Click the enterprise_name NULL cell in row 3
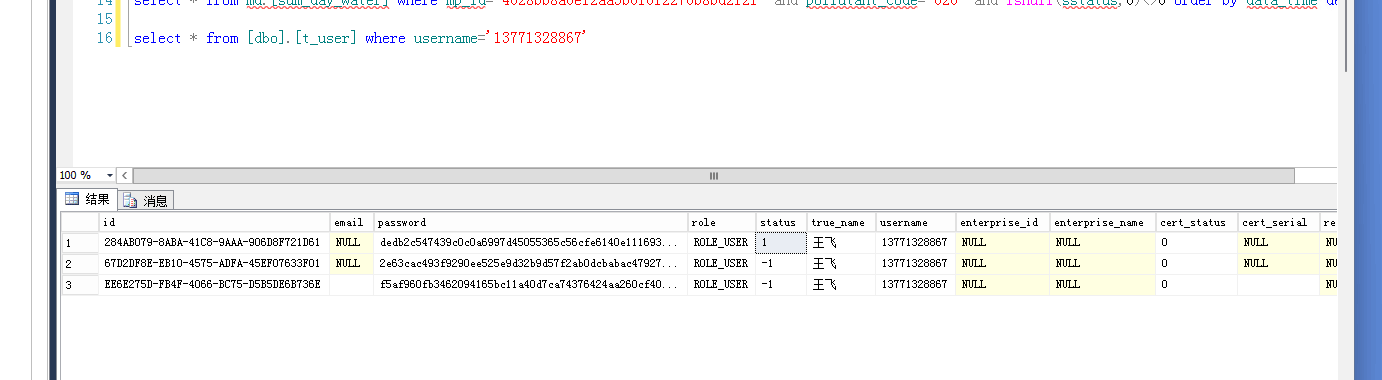 [x=1103, y=284]
